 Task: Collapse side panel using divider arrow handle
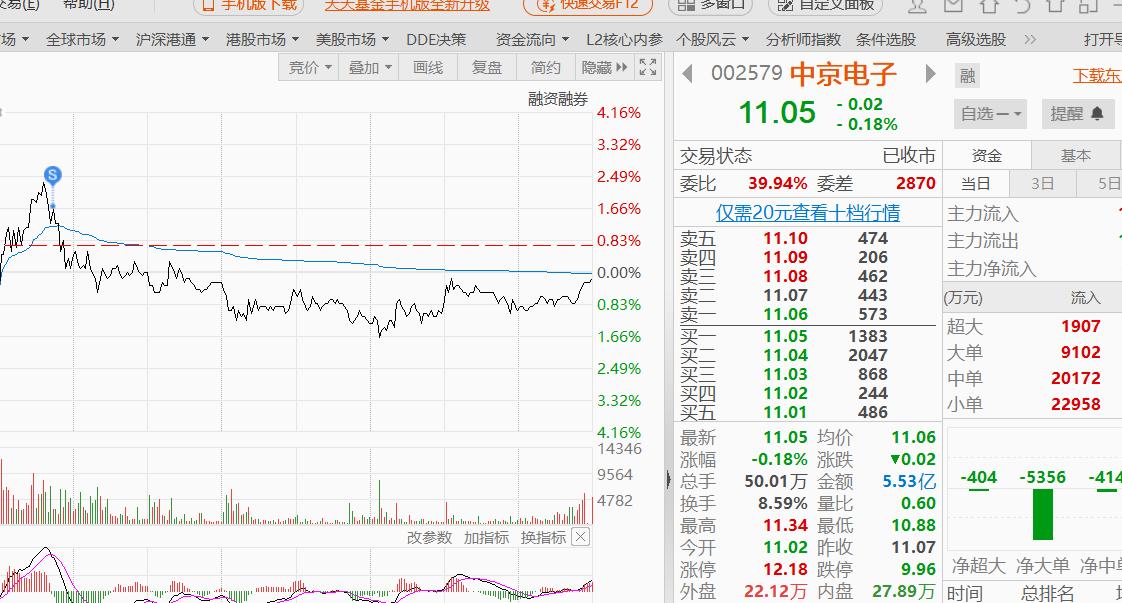(668, 480)
